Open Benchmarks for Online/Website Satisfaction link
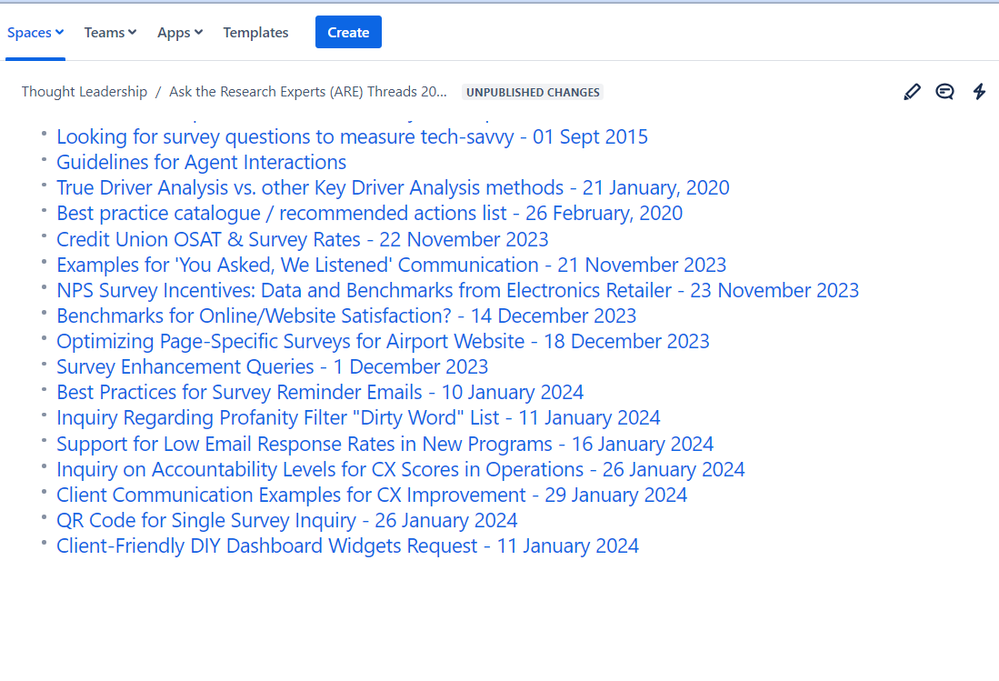This screenshot has height=681, width=999. [347, 315]
